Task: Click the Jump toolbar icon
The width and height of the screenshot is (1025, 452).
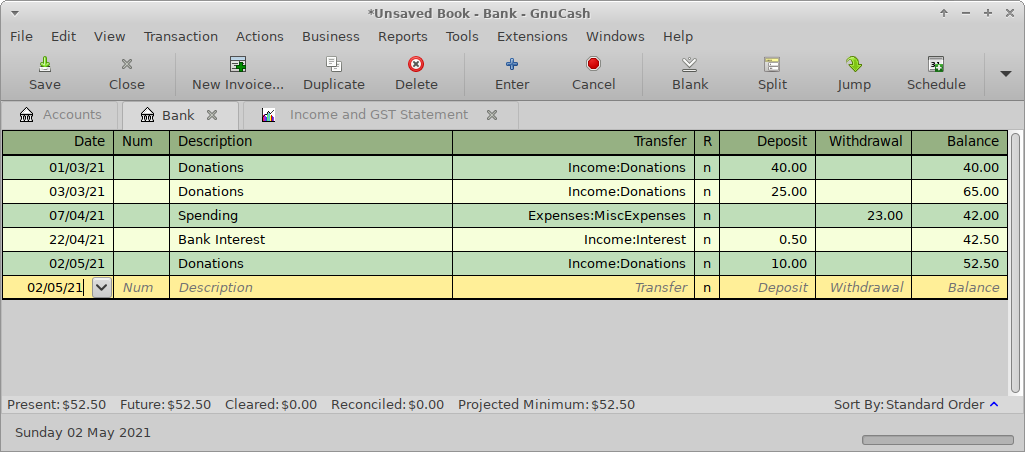Action: click(x=854, y=64)
